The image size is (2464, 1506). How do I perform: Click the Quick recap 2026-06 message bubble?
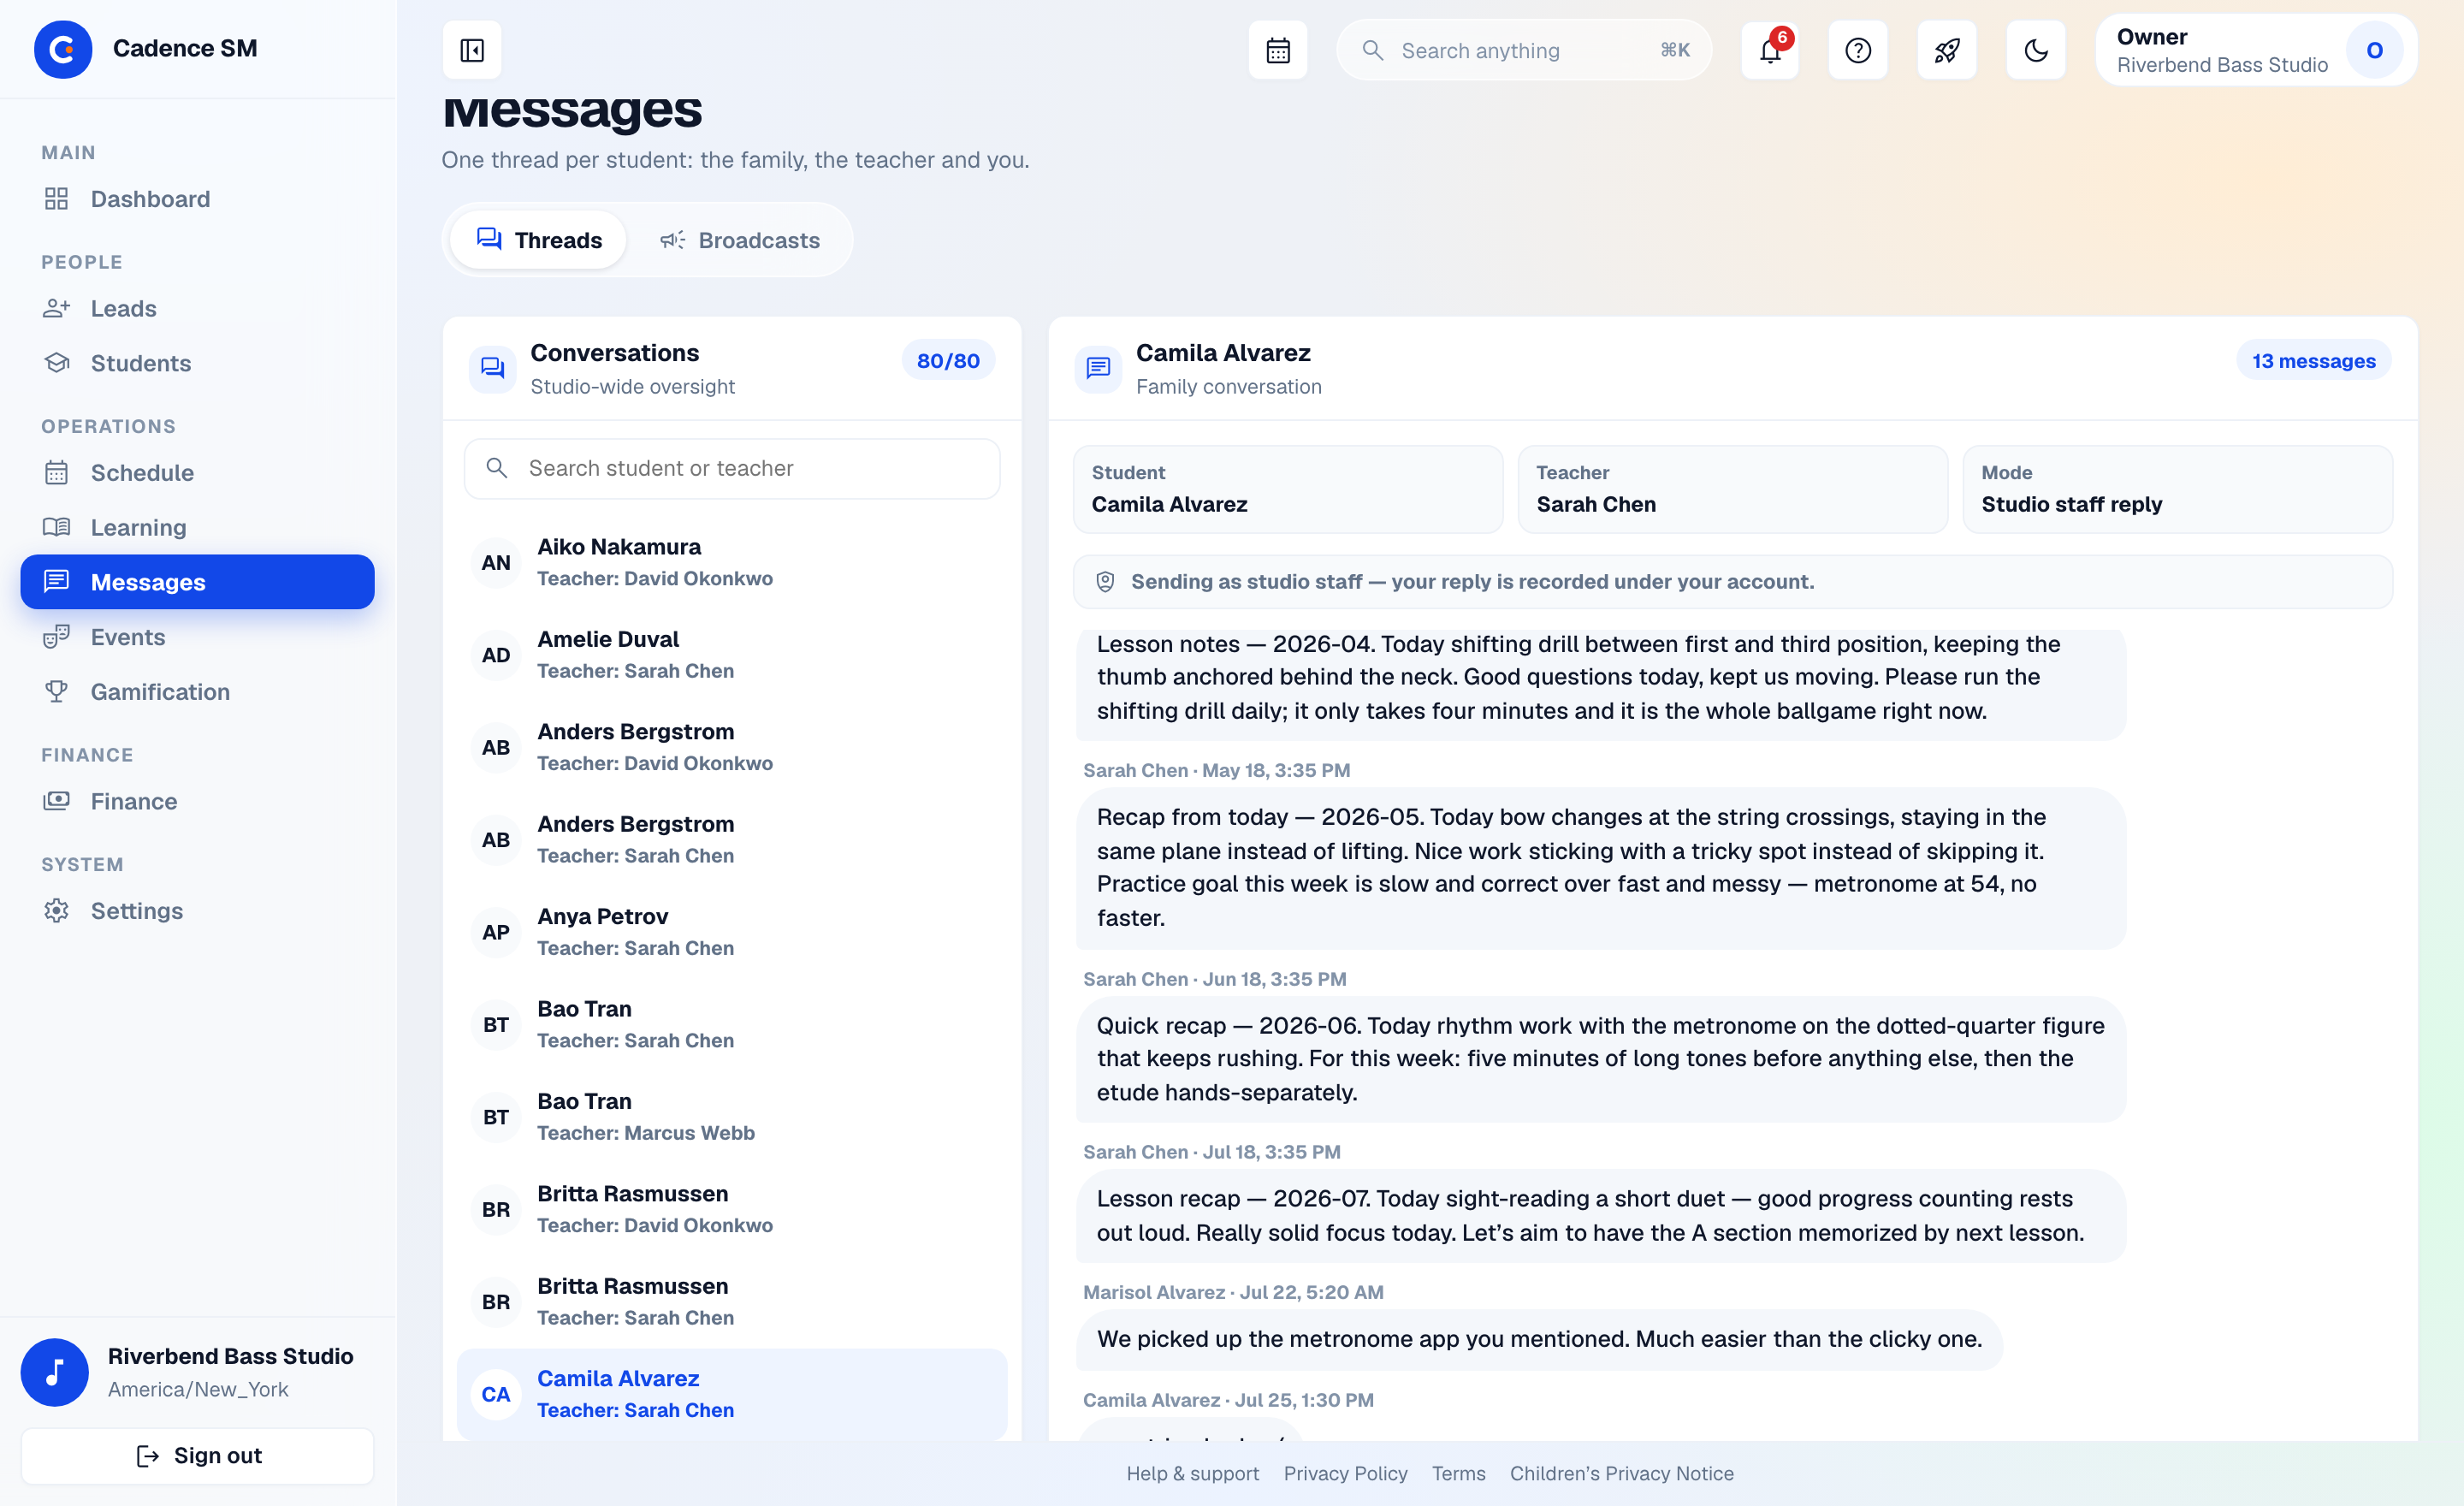[x=1601, y=1059]
